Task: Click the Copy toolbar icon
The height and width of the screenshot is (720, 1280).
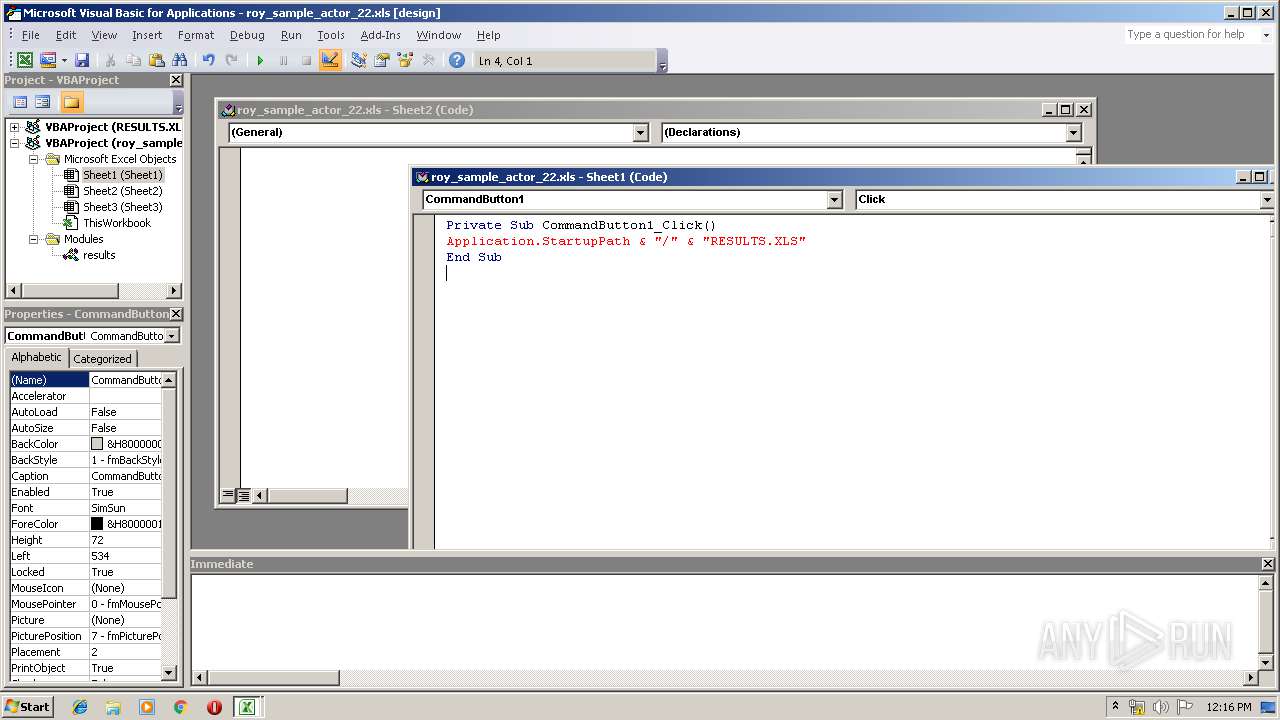Action: pos(133,61)
